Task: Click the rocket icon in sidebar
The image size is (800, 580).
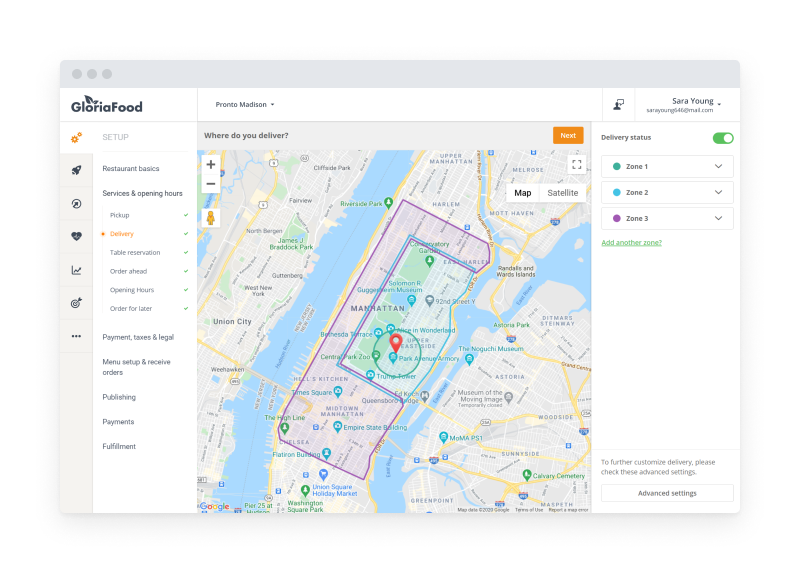Action: click(77, 170)
